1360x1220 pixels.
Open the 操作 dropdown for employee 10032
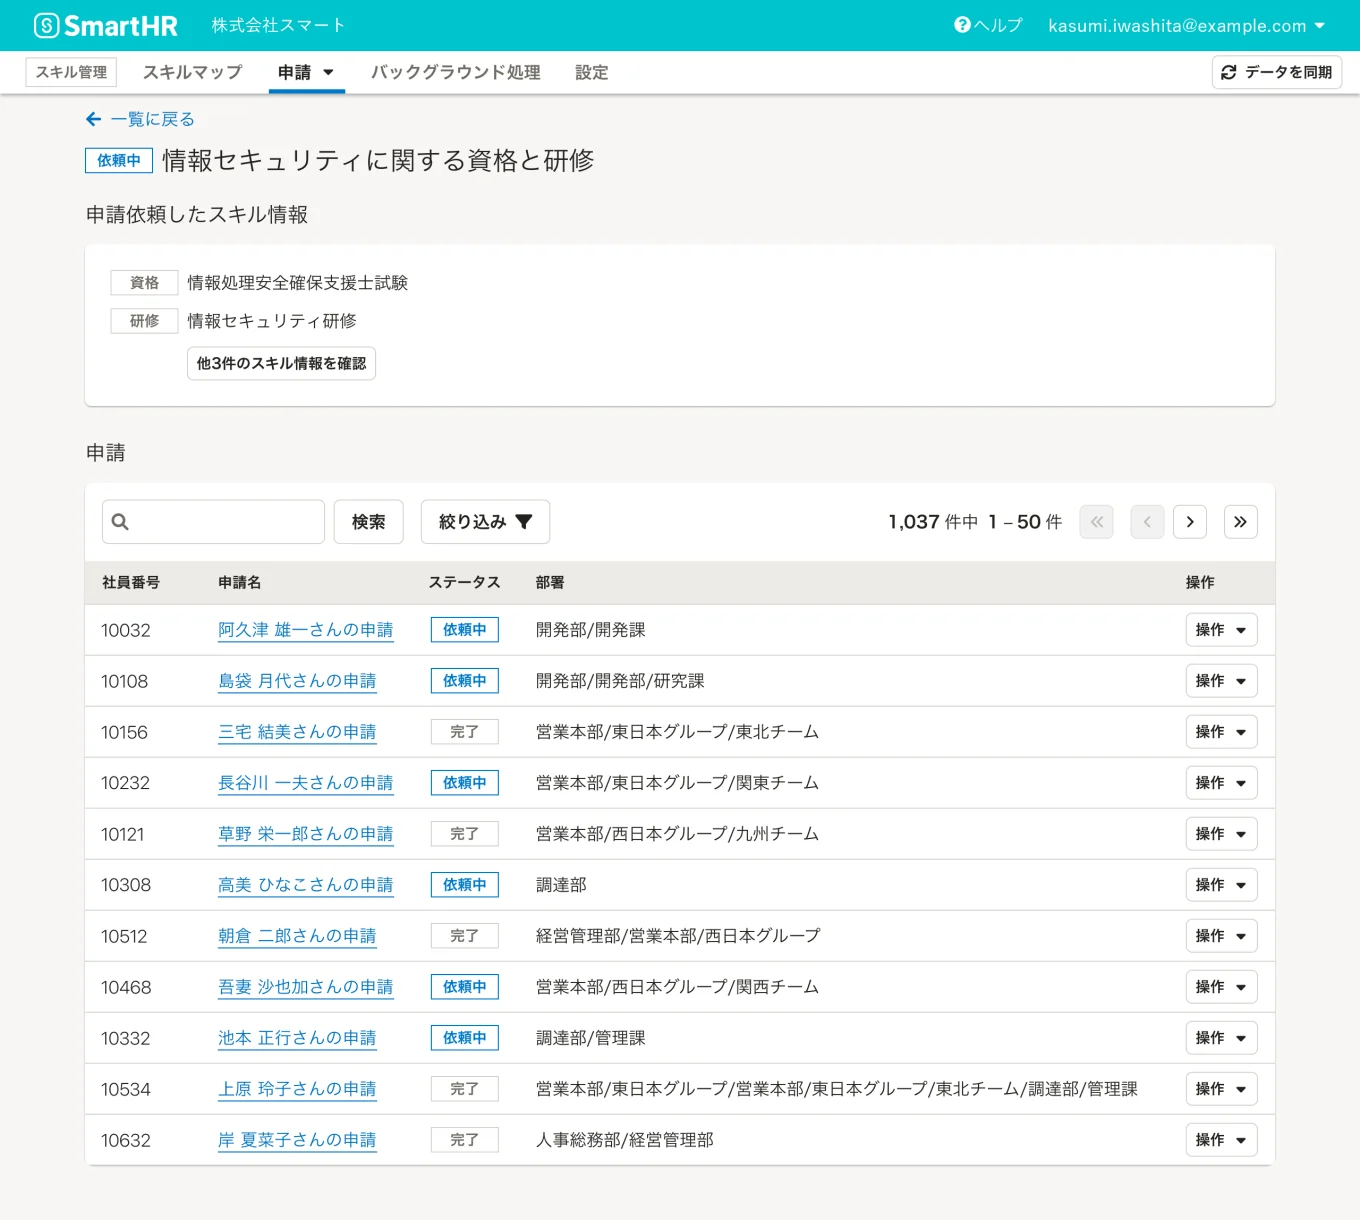point(1221,630)
